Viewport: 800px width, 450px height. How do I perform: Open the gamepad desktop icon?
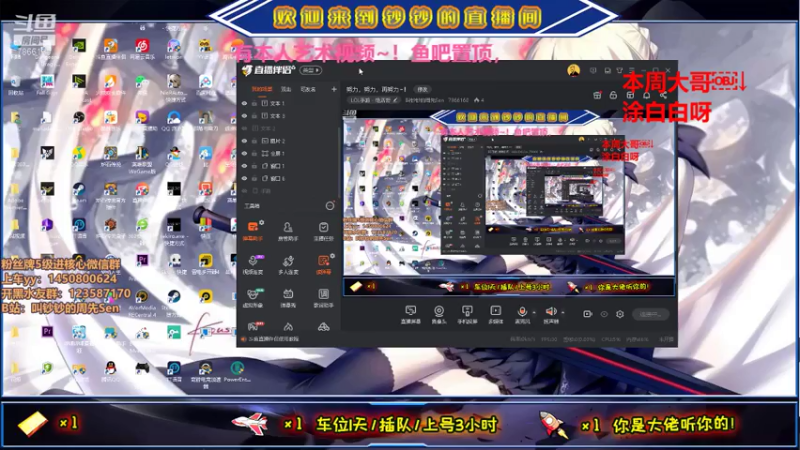point(142,368)
